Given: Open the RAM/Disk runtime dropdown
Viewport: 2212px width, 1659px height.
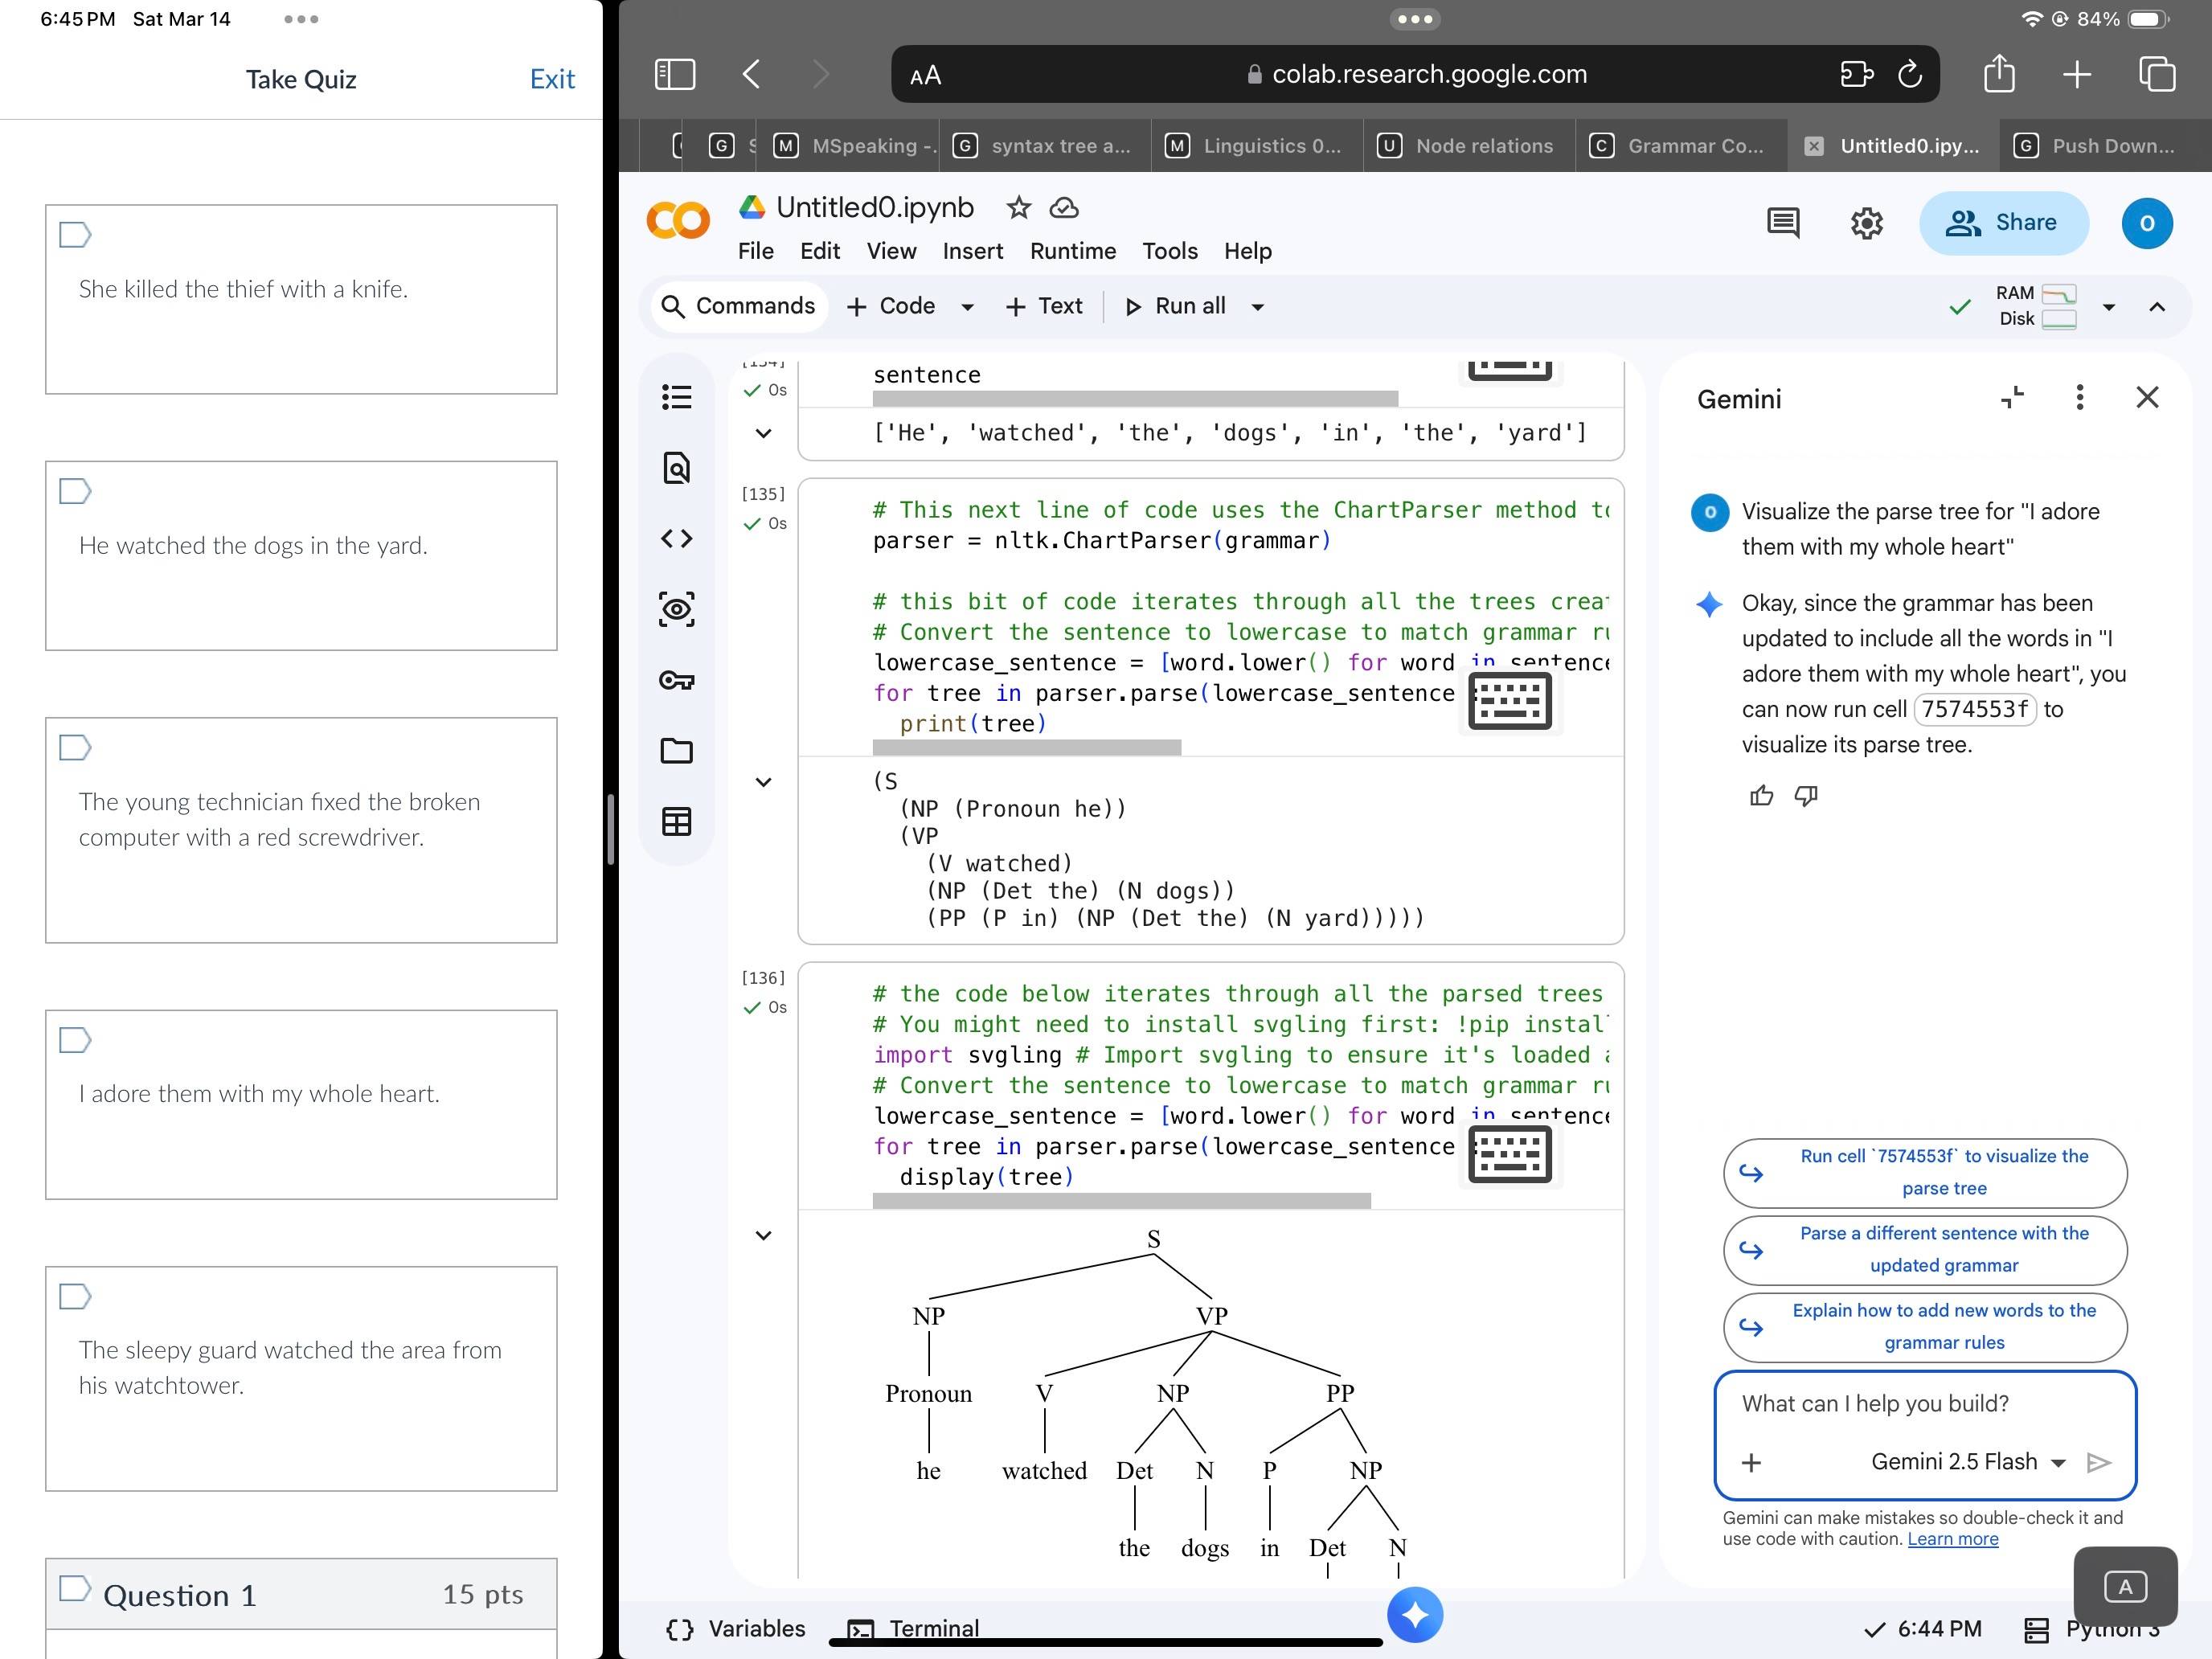Looking at the screenshot, I should point(2109,307).
